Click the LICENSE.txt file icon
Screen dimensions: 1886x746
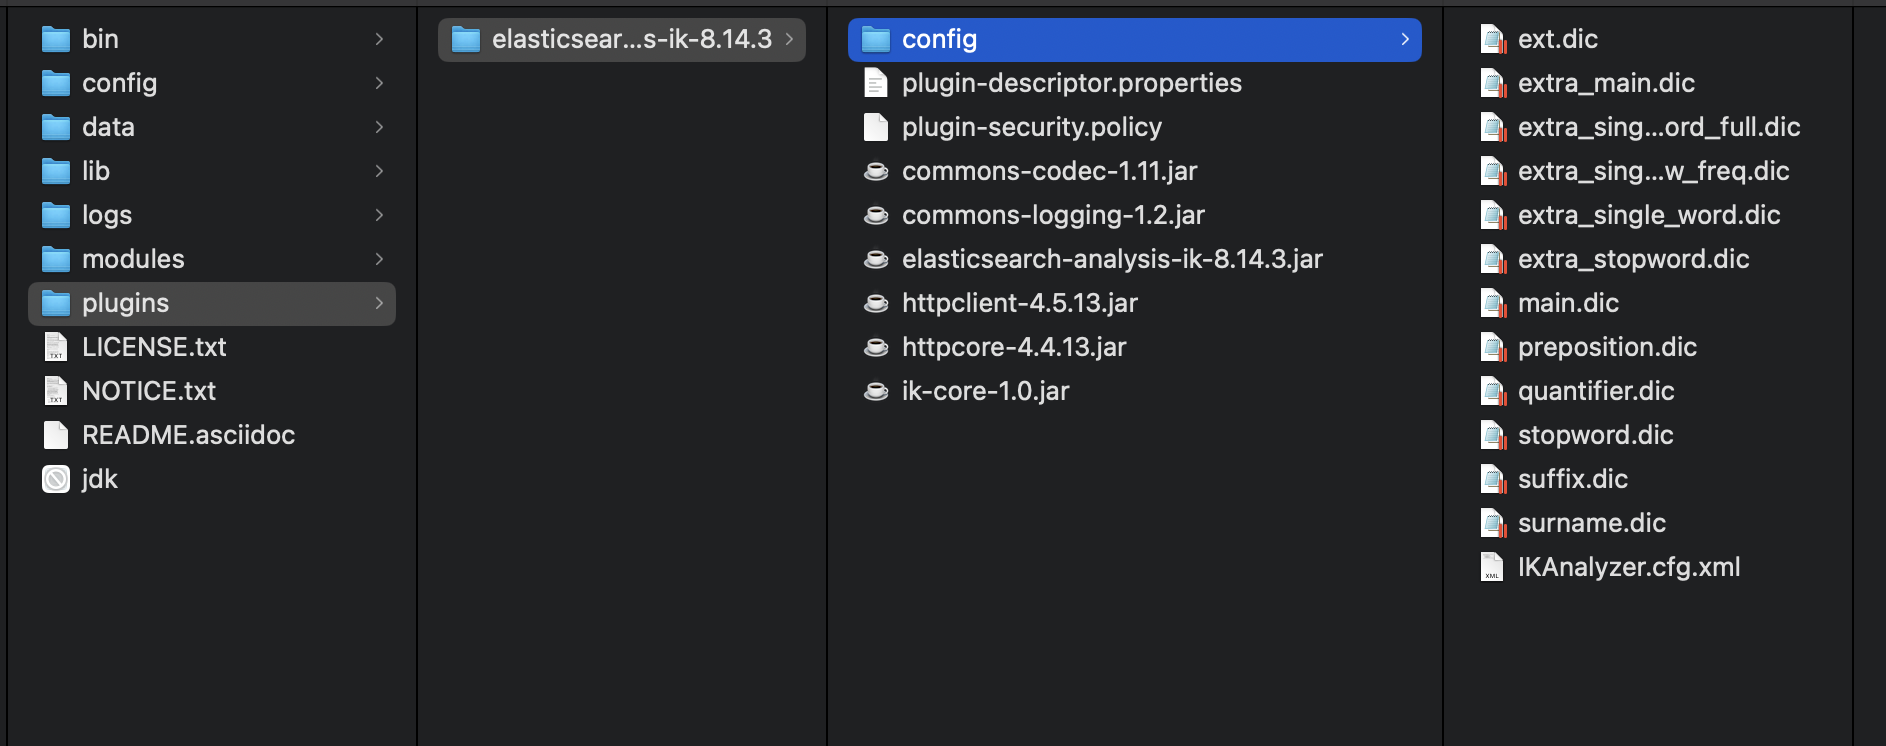click(x=56, y=347)
